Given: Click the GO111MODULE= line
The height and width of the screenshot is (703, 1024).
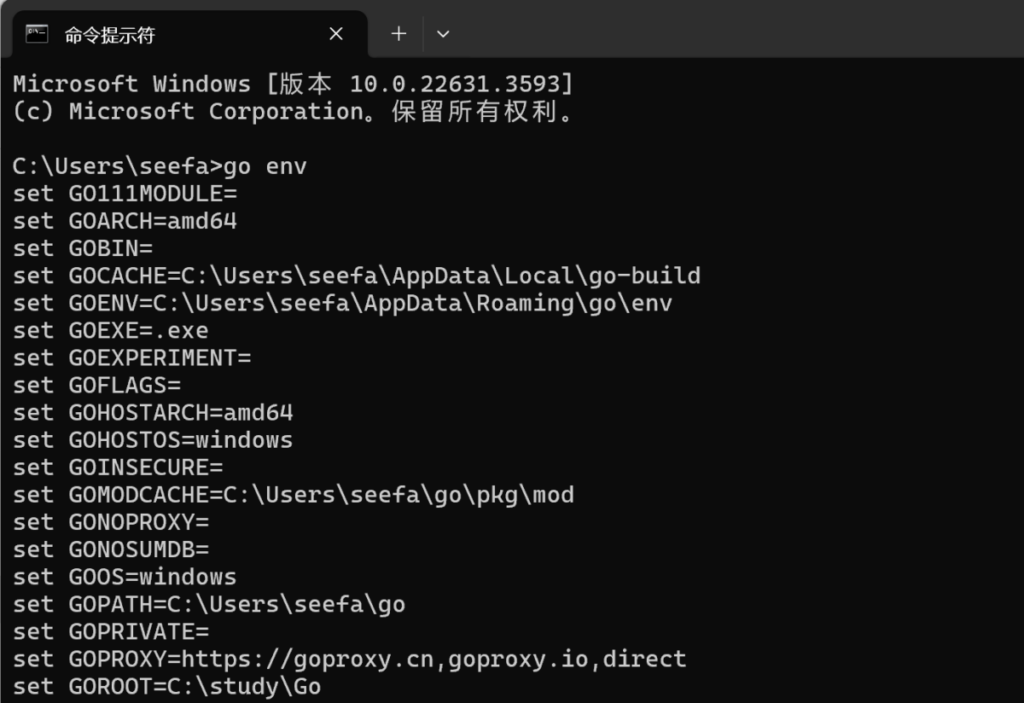Looking at the screenshot, I should (125, 194).
